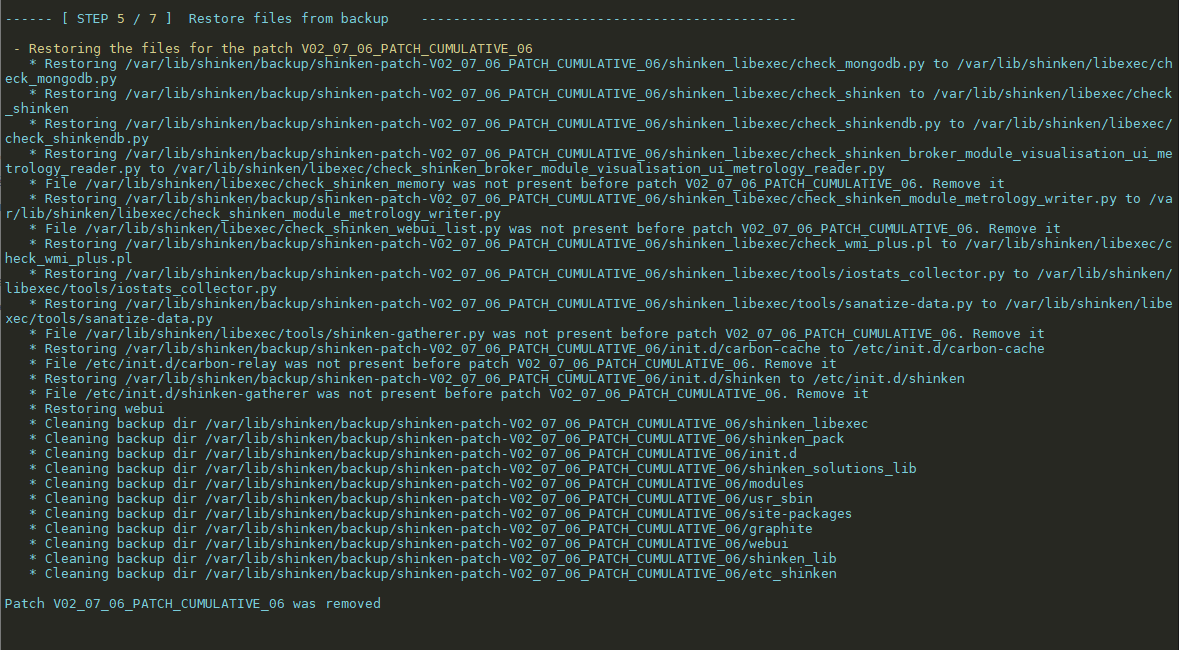Click the cleaning line ending in shinken_libexec
The width and height of the screenshot is (1179, 650).
click(449, 424)
